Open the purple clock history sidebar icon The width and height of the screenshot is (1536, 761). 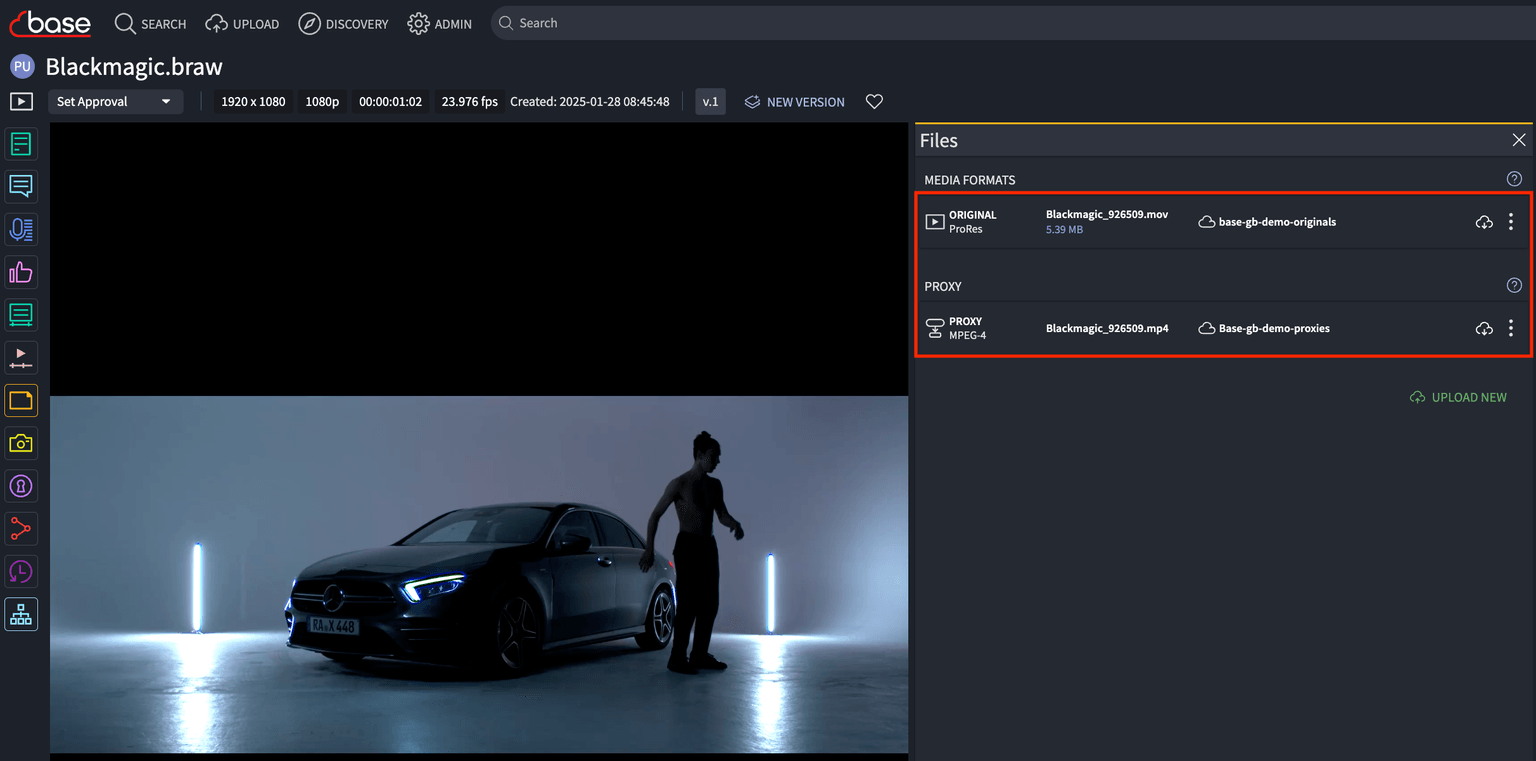click(x=21, y=572)
